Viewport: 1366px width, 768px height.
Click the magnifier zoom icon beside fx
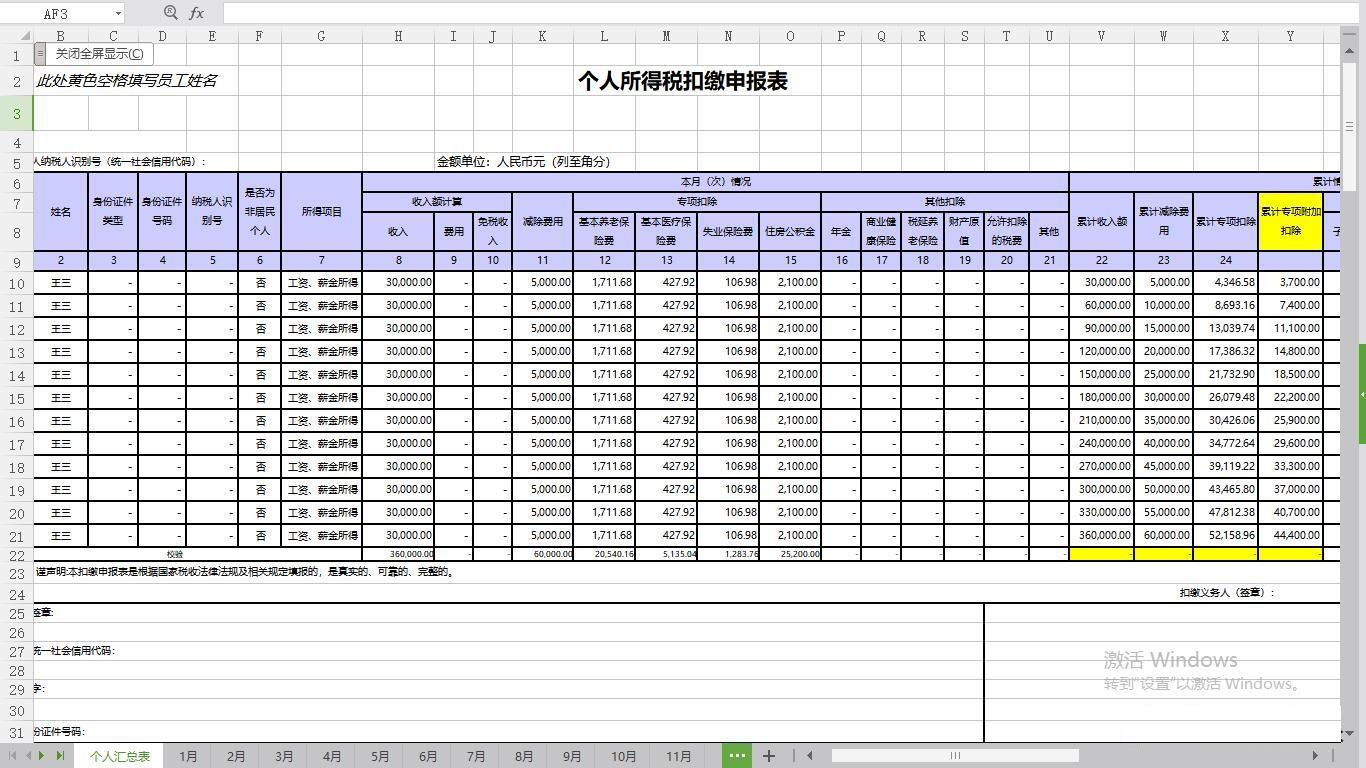[x=170, y=13]
